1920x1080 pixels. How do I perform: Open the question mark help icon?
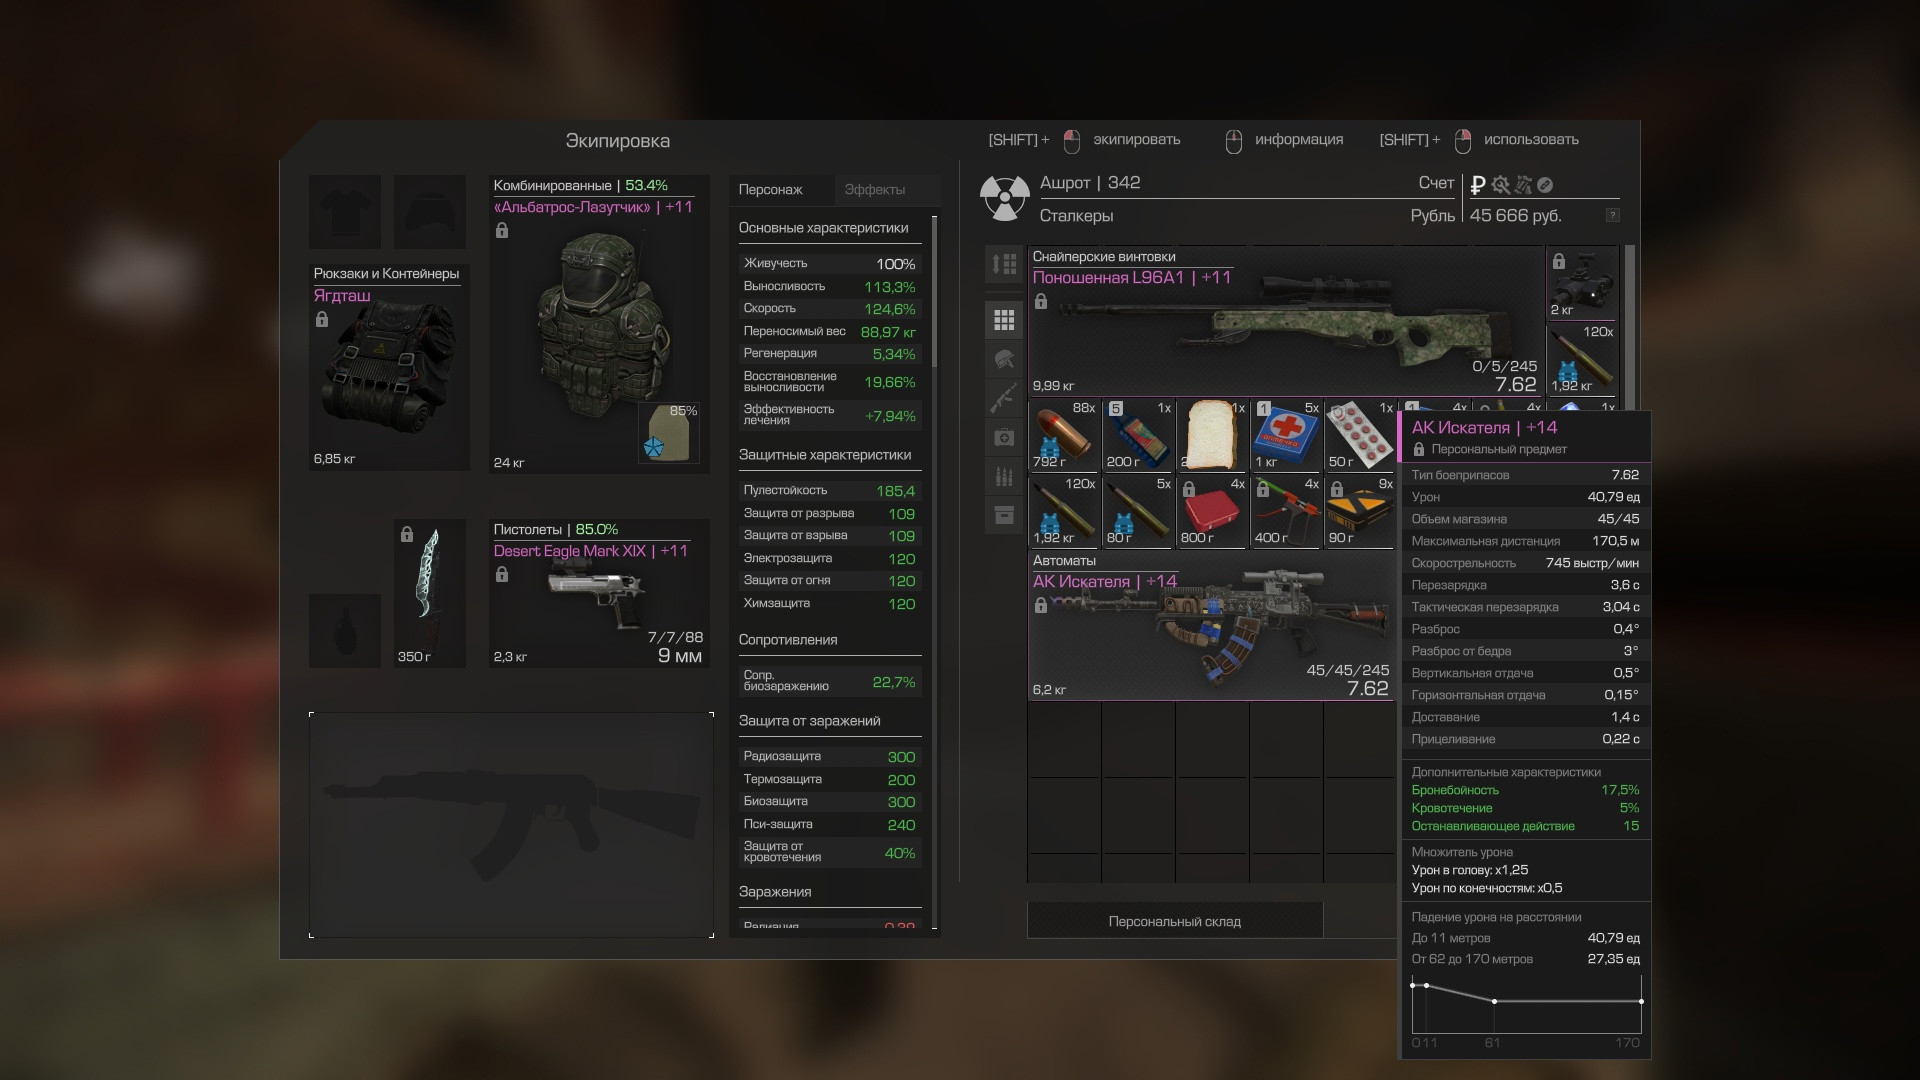pyautogui.click(x=1612, y=215)
